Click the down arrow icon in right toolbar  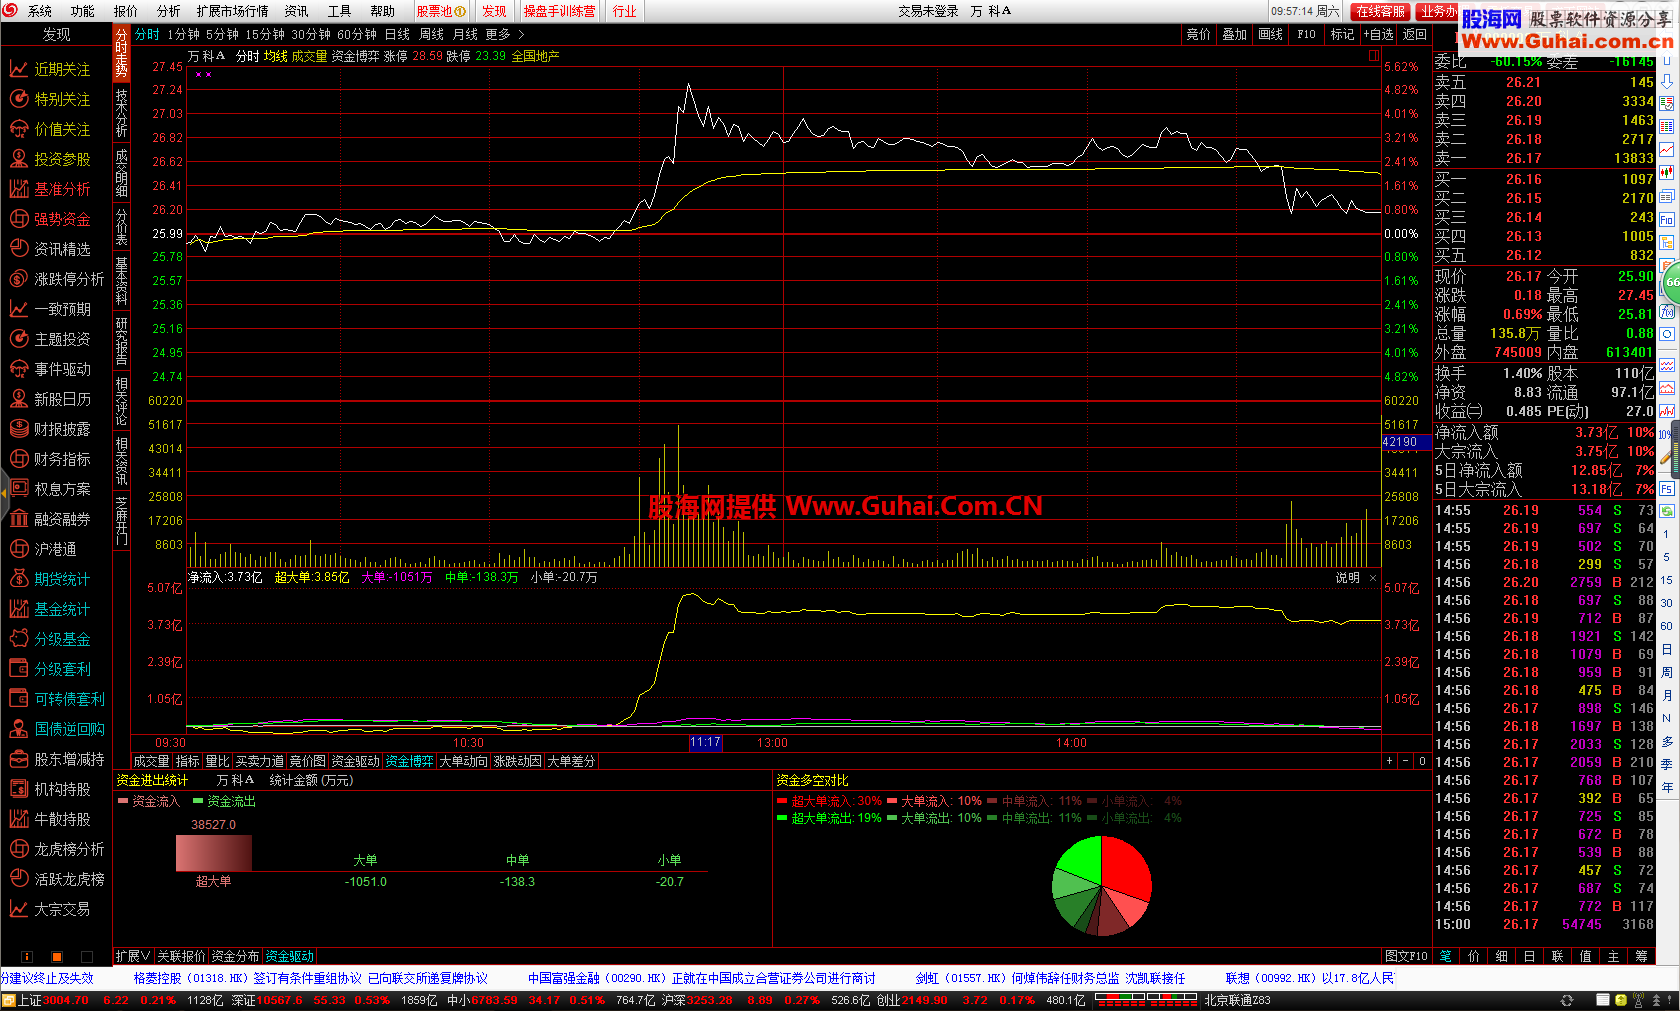point(1667,81)
